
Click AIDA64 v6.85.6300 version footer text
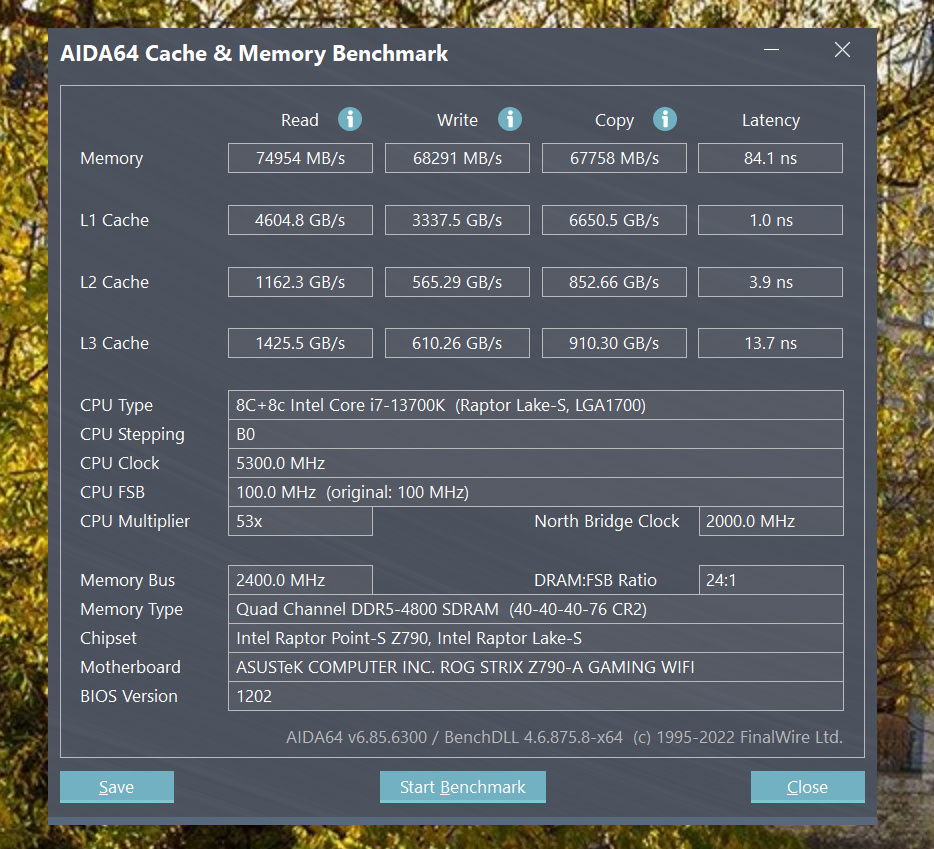(x=564, y=738)
